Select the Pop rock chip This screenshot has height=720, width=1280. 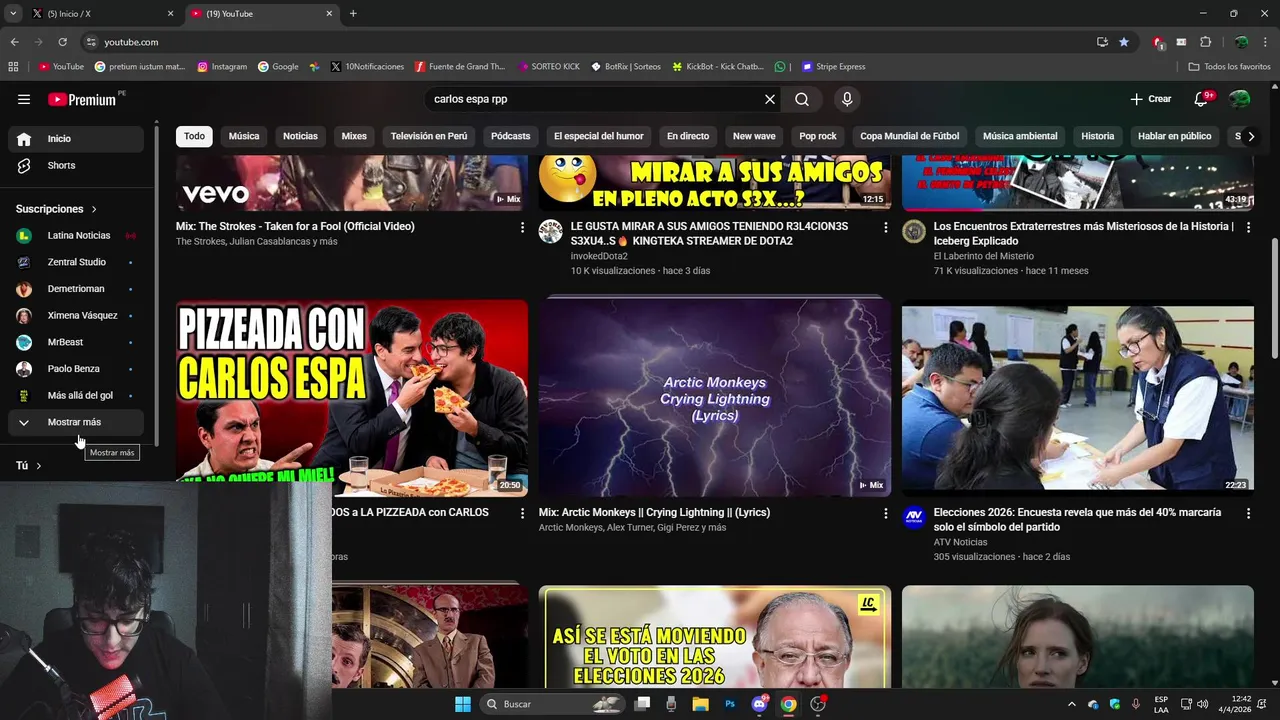818,136
